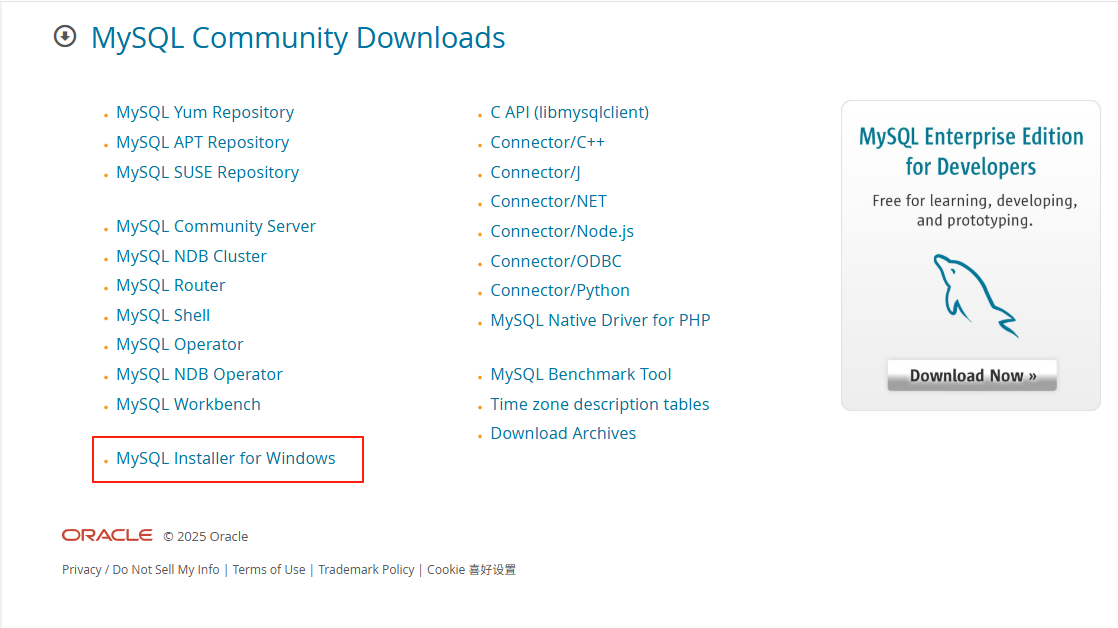1118x628 pixels.
Task: Select the Connector/C++ link
Action: [x=548, y=143]
